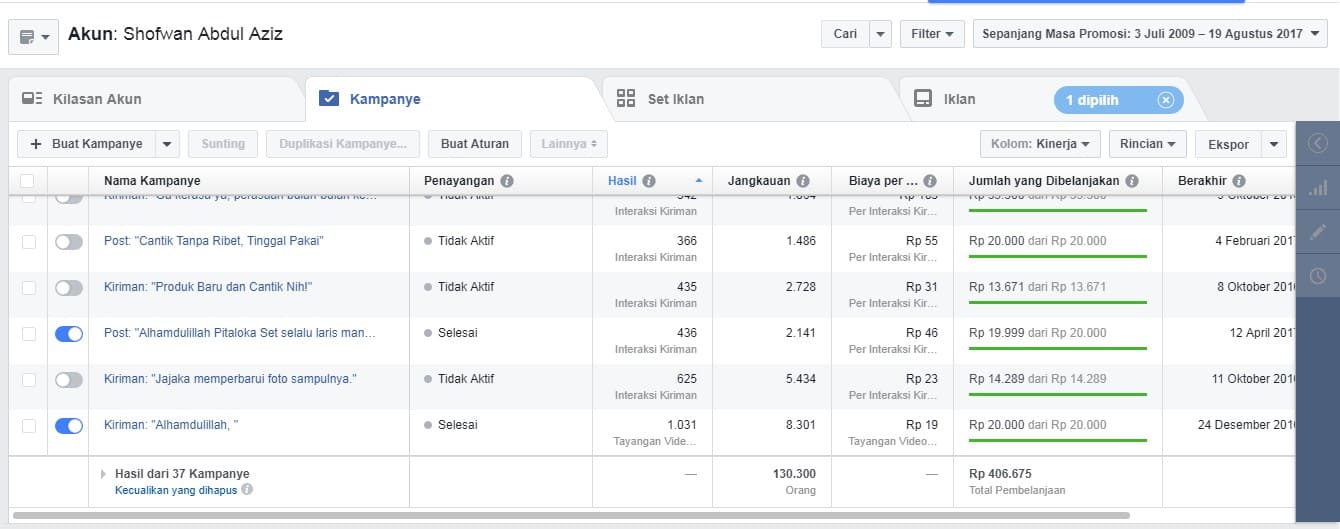This screenshot has height=529, width=1340.
Task: Collapse the right side panel arrow icon
Action: tap(1318, 143)
